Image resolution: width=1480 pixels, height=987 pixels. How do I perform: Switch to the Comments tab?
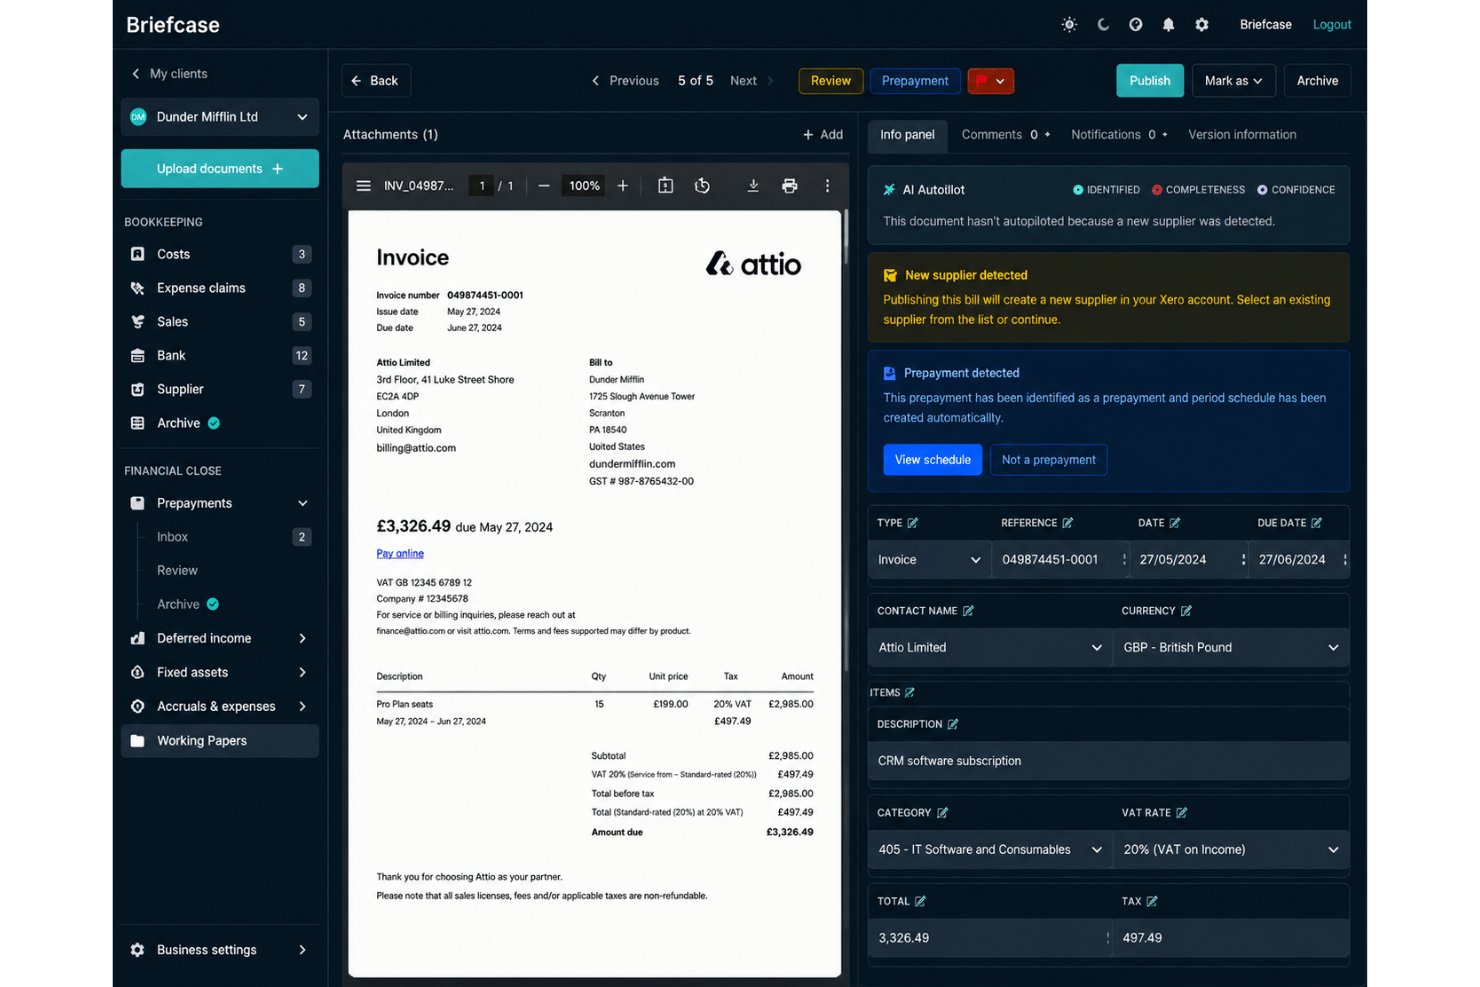[x=1005, y=135]
